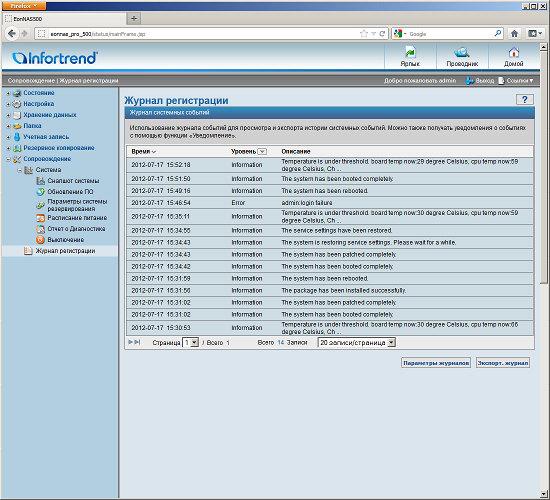The image size is (550, 500).
Task: Click Параметры журналов button
Action: 436,363
